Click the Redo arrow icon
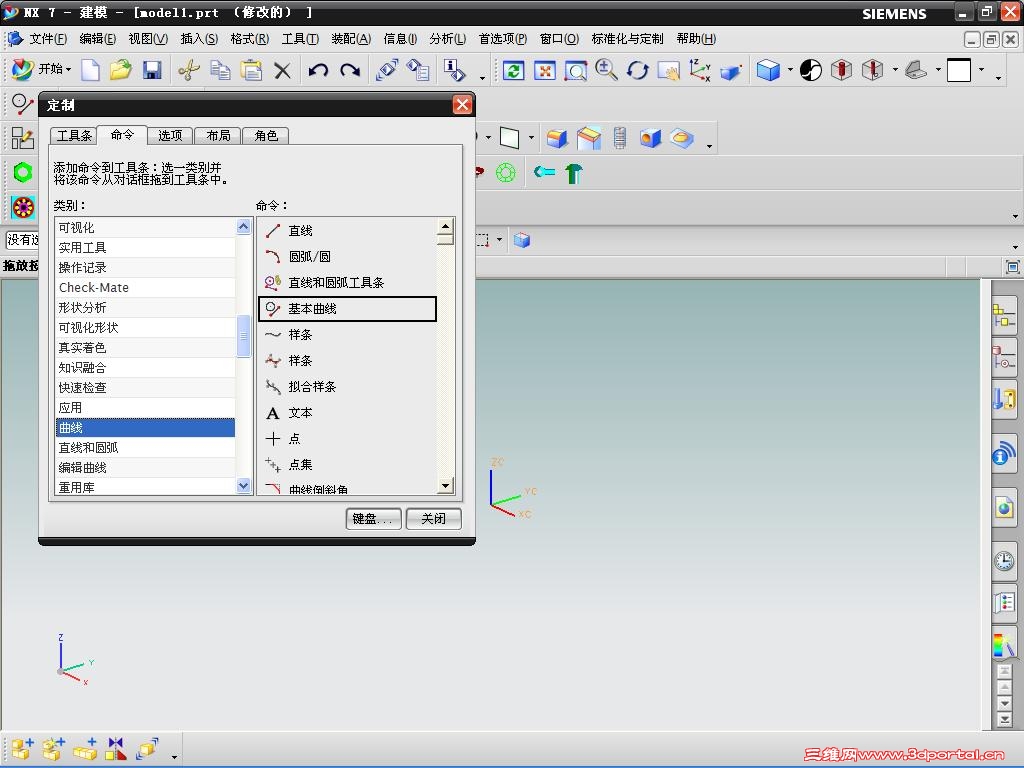The width and height of the screenshot is (1024, 768). pos(350,70)
